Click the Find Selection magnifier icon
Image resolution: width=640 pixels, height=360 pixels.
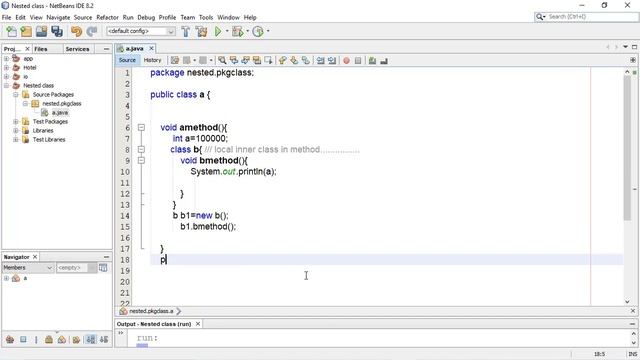[222, 60]
